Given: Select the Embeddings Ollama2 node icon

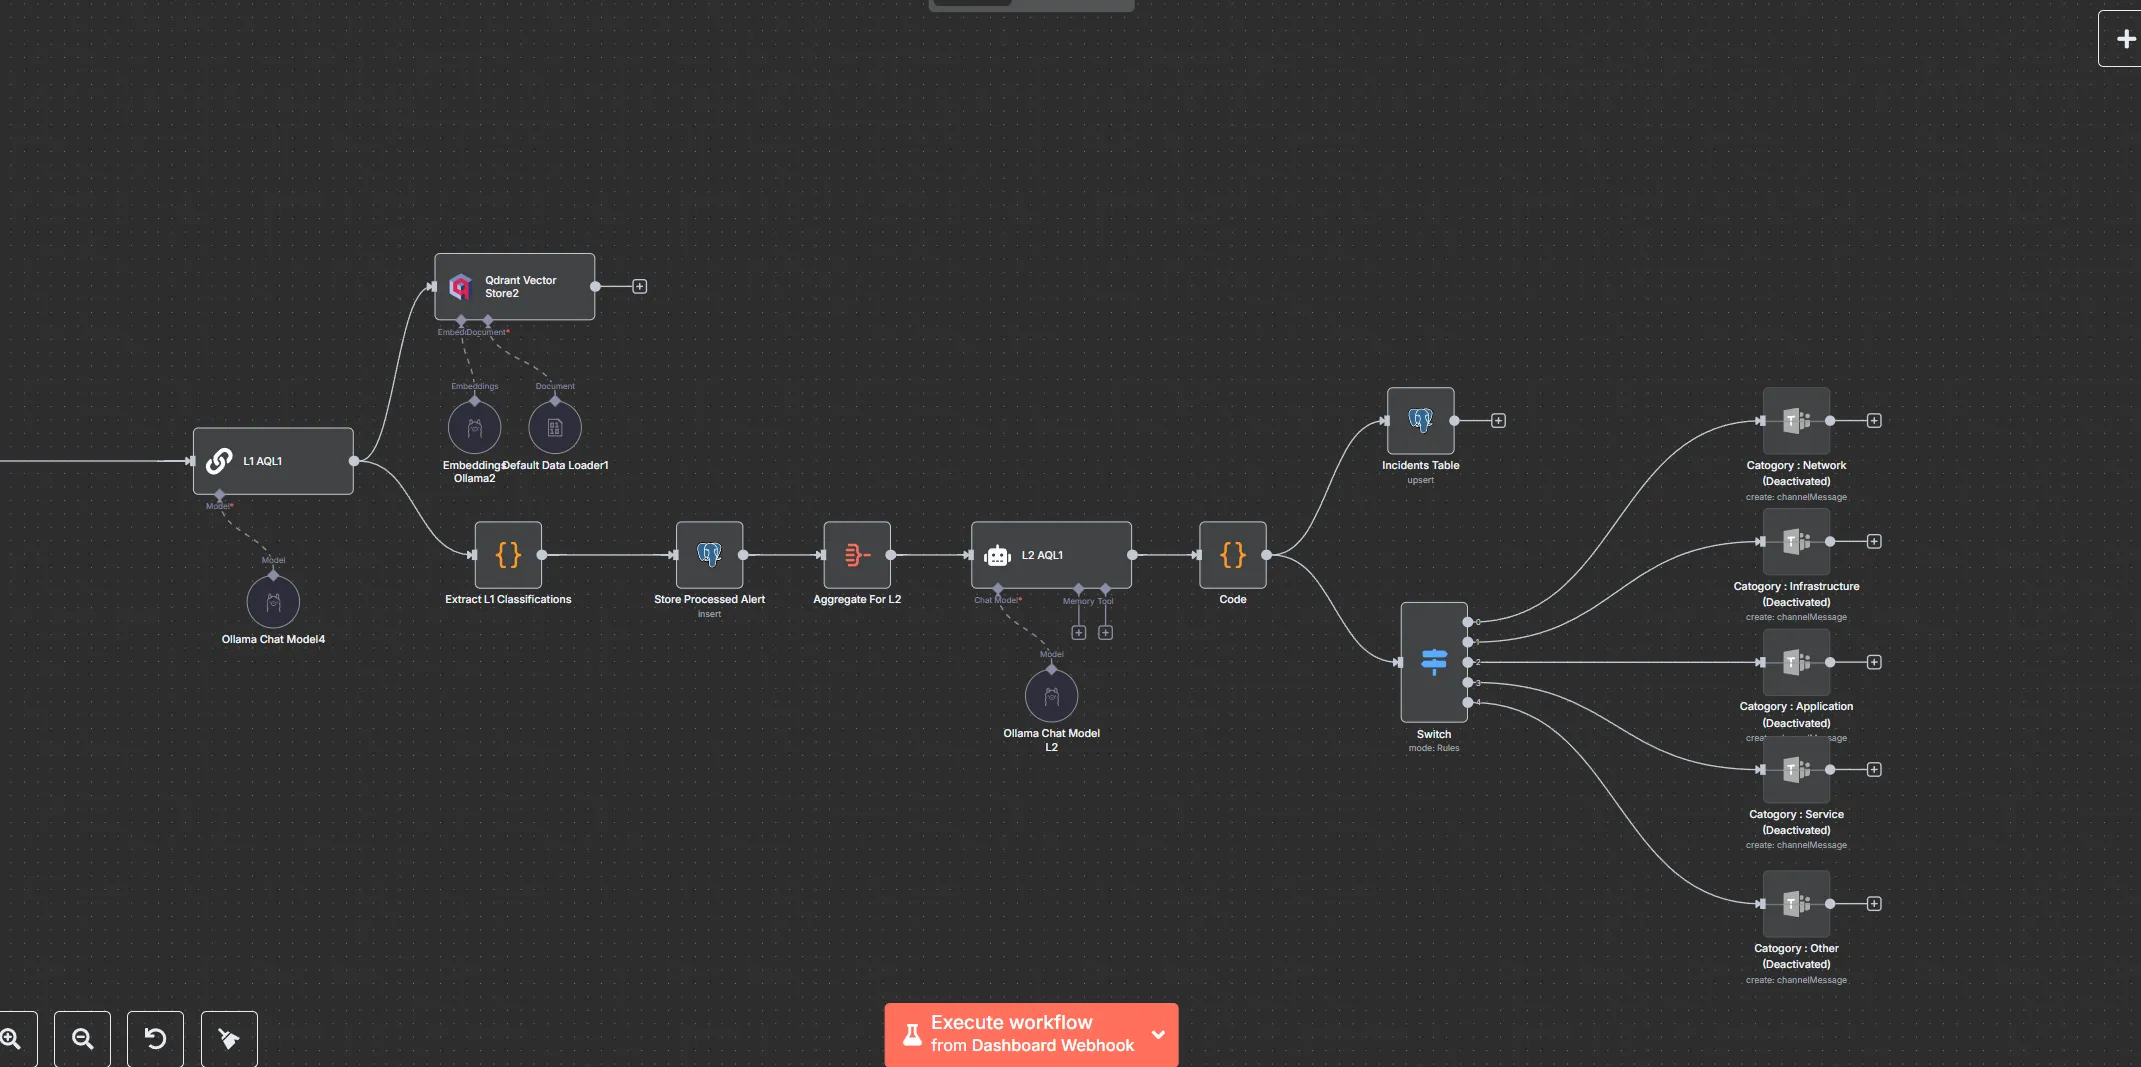Looking at the screenshot, I should coord(474,428).
